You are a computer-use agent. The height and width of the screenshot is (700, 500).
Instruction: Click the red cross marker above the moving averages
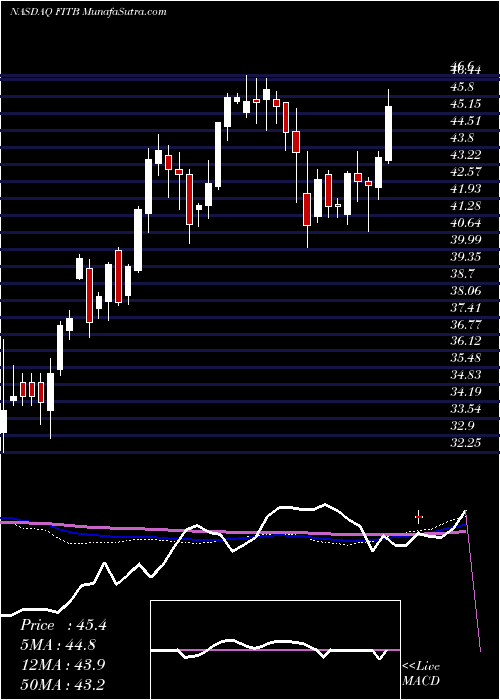pyautogui.click(x=419, y=517)
